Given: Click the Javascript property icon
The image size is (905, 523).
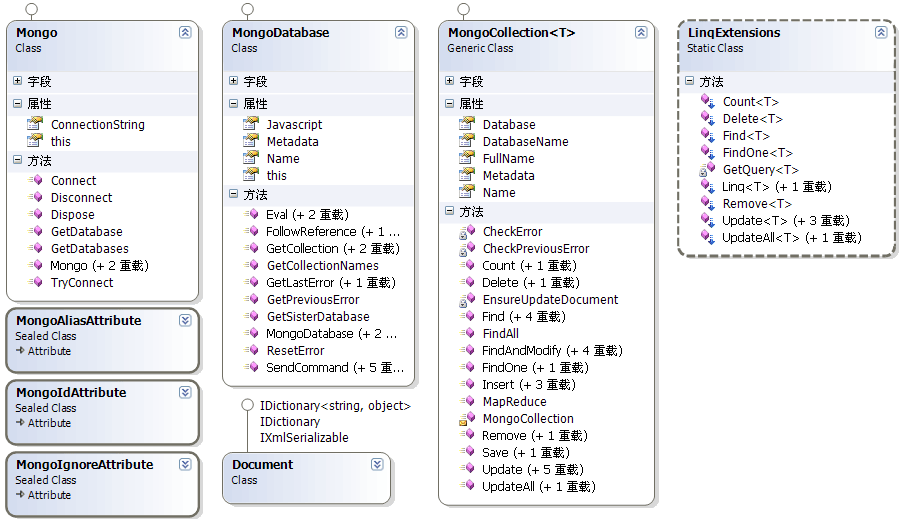Looking at the screenshot, I should (251, 124).
